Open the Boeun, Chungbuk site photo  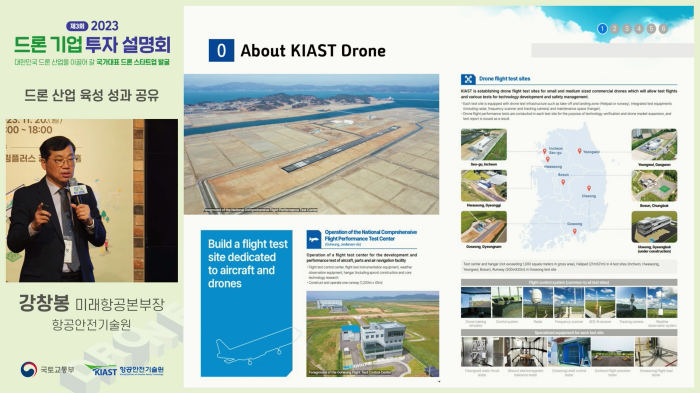coord(654,186)
